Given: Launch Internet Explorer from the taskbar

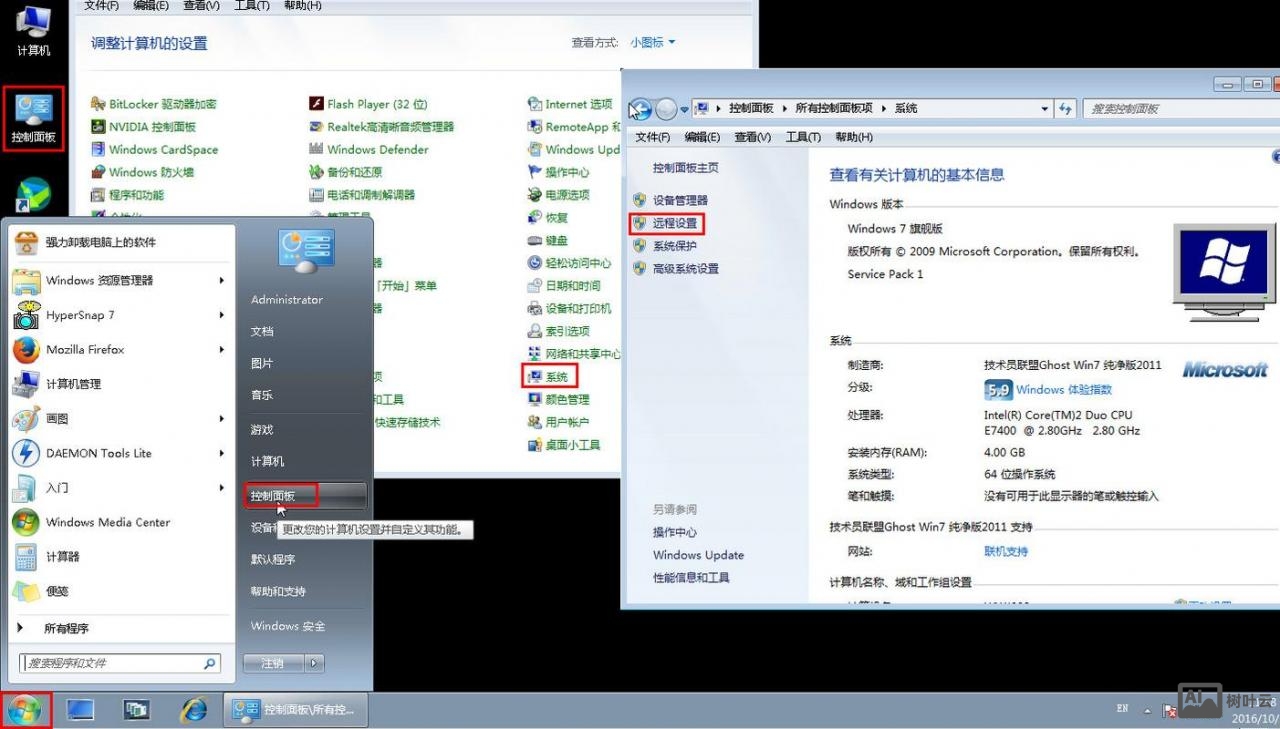Looking at the screenshot, I should (194, 710).
